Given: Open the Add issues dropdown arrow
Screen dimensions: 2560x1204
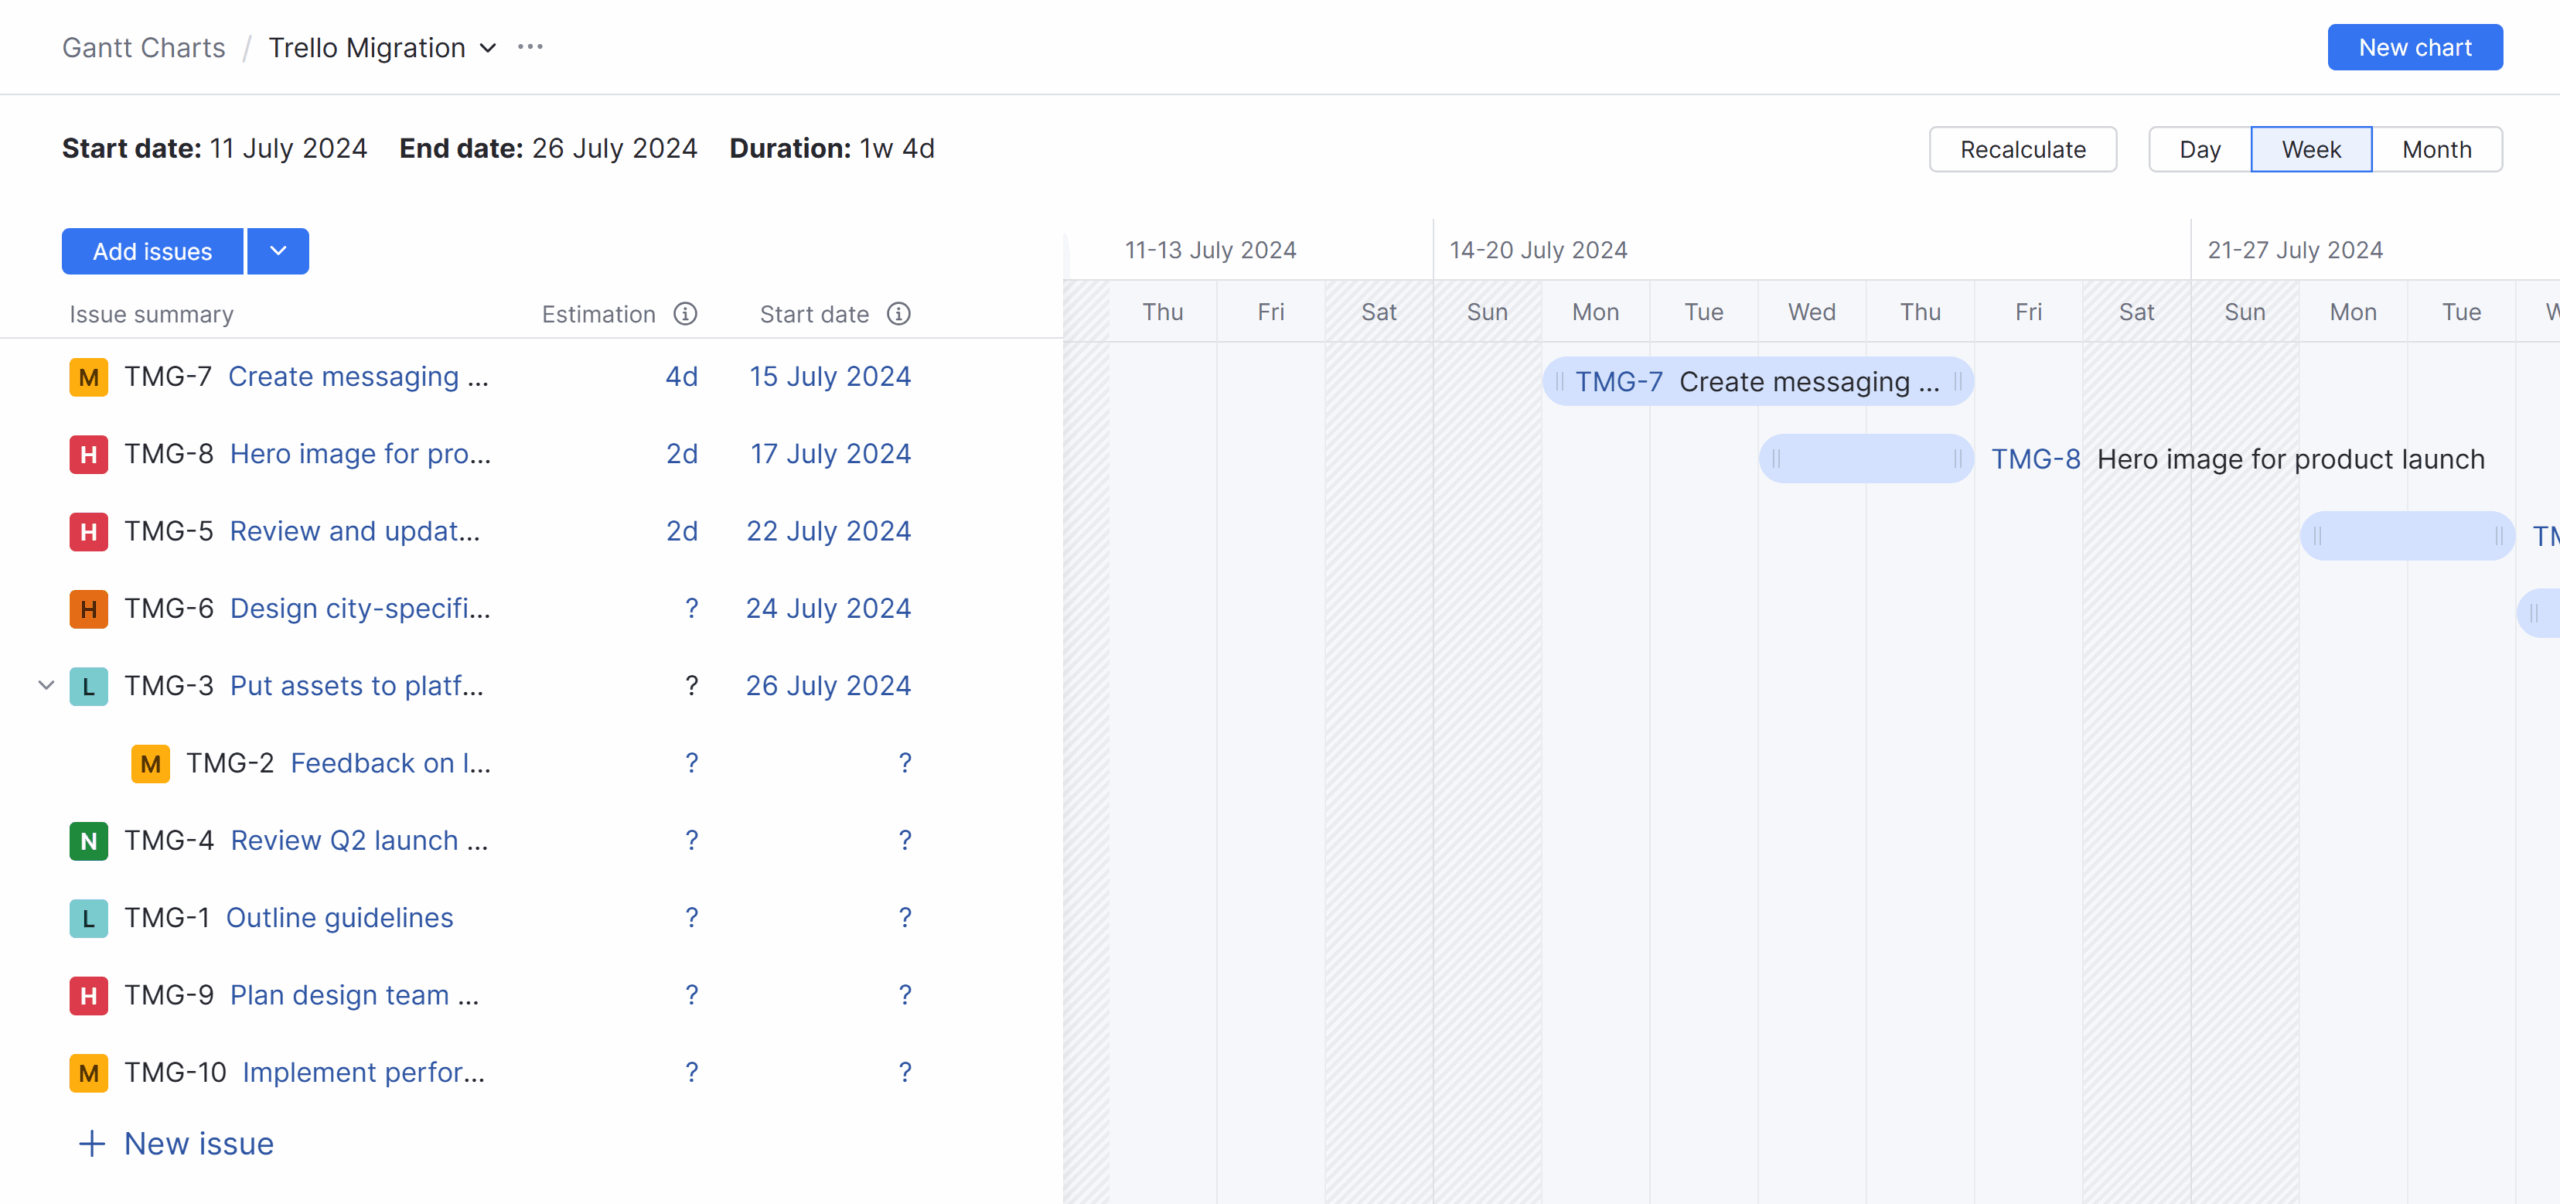Looking at the screenshot, I should (277, 251).
